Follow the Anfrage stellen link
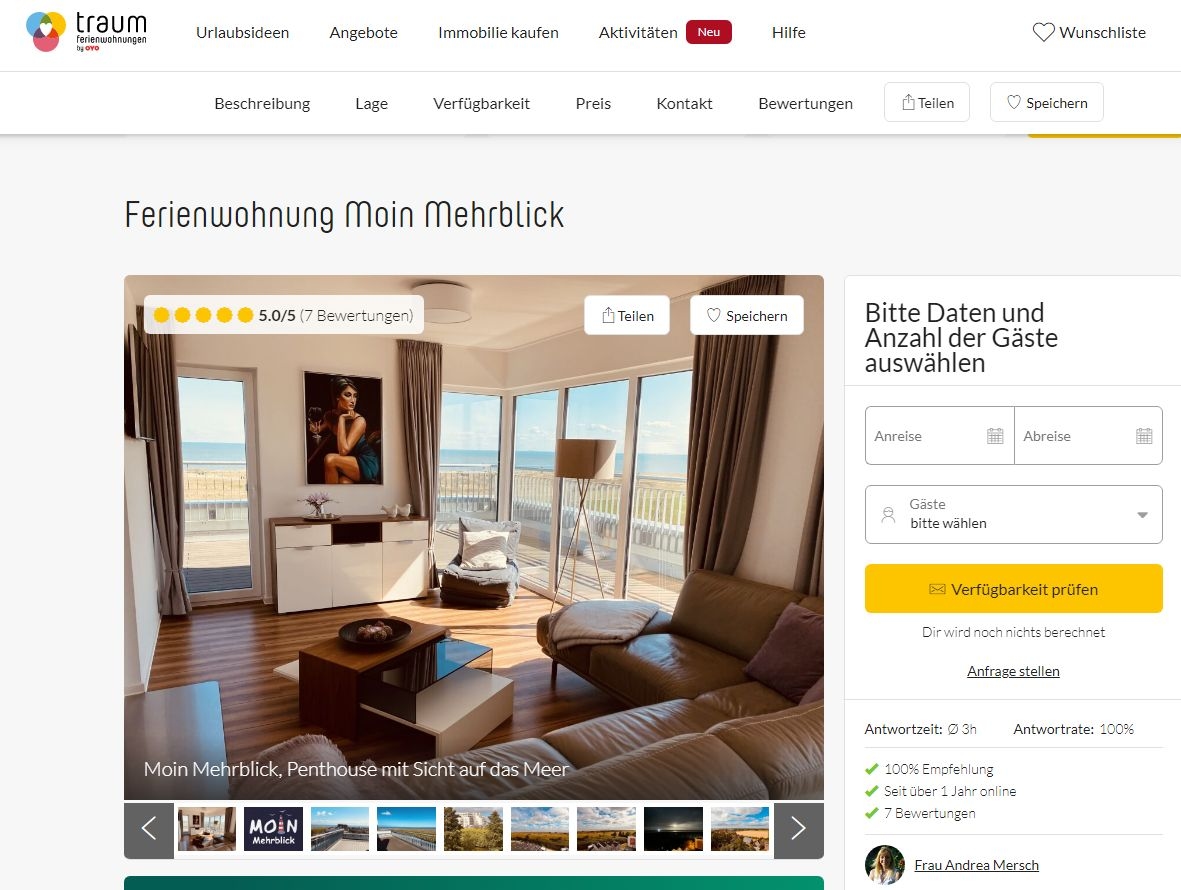 point(1013,671)
